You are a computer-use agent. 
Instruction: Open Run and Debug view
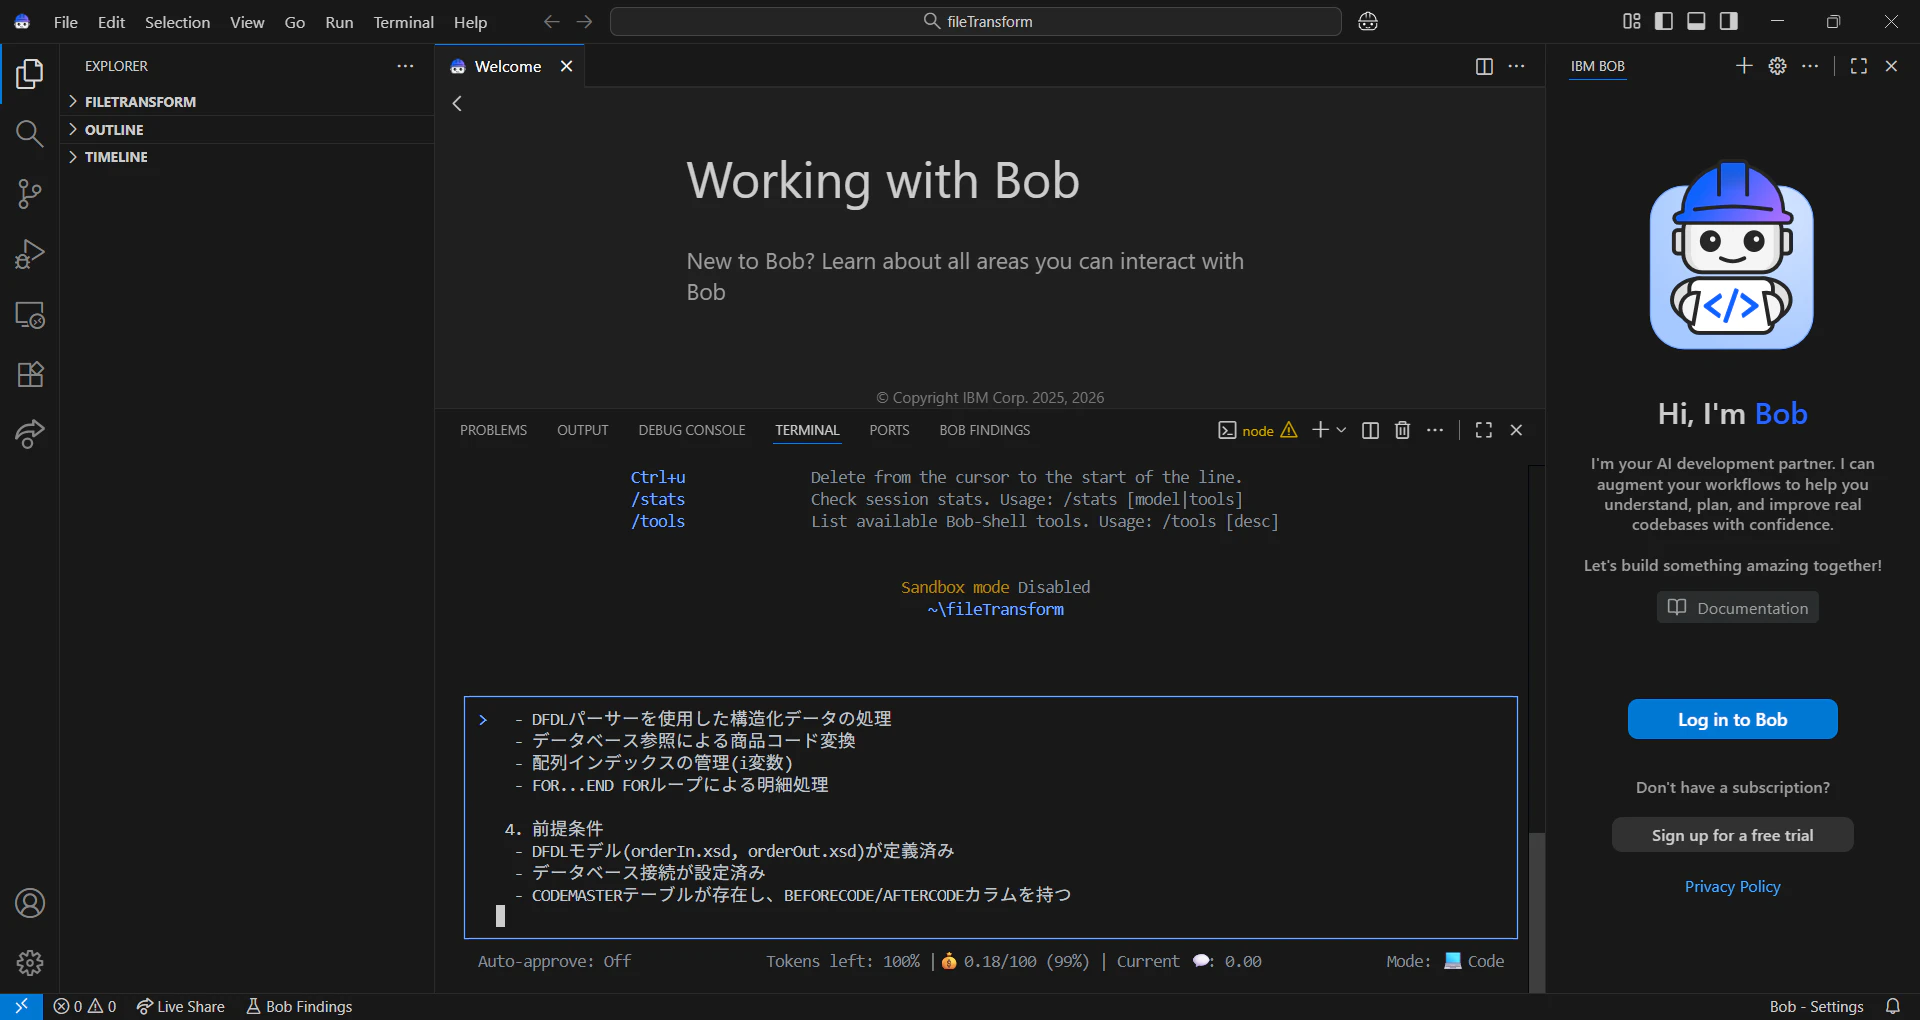coord(30,254)
